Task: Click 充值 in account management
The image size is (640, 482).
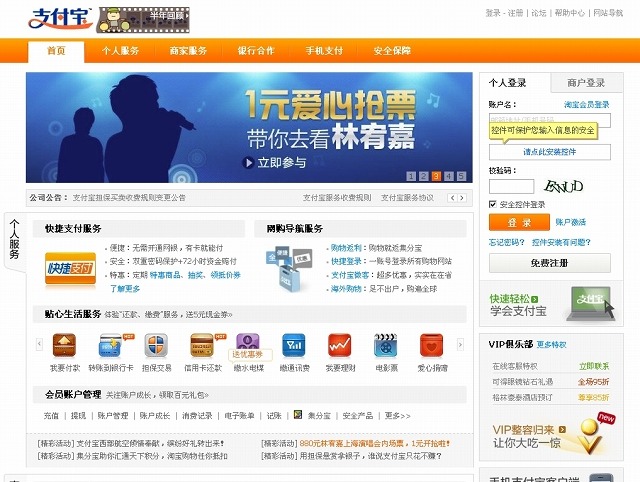Action: [x=51, y=415]
